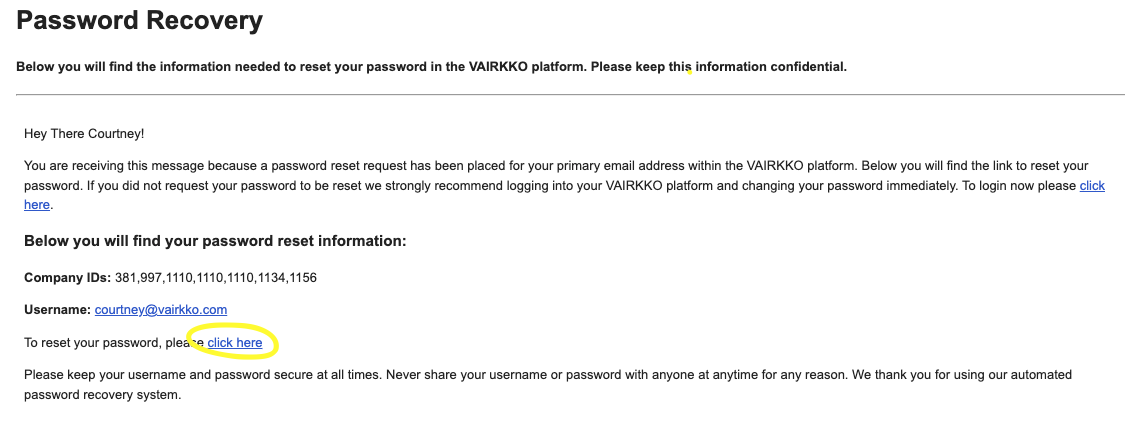This screenshot has height=421, width=1125.
Task: Click the word "confidential" in the bold intro
Action: pyautogui.click(x=802, y=67)
